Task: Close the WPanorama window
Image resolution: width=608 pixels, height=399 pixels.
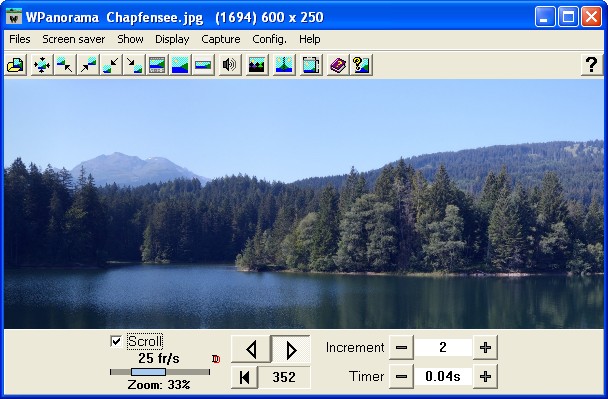Action: pyautogui.click(x=591, y=17)
